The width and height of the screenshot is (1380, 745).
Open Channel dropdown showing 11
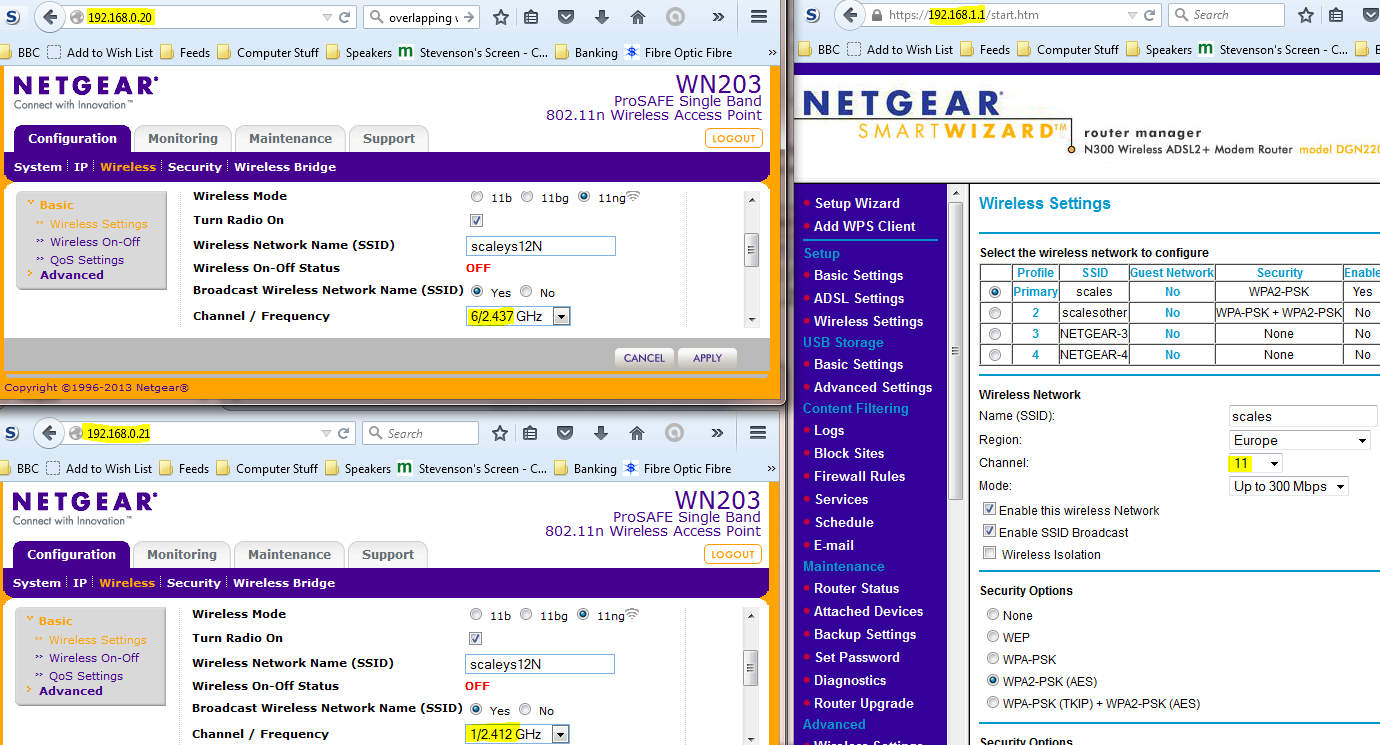point(1256,463)
